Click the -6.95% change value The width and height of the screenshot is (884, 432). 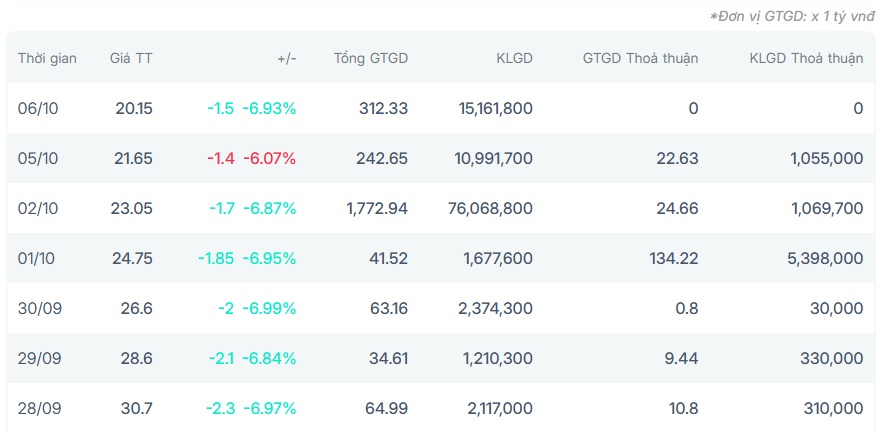(x=269, y=258)
